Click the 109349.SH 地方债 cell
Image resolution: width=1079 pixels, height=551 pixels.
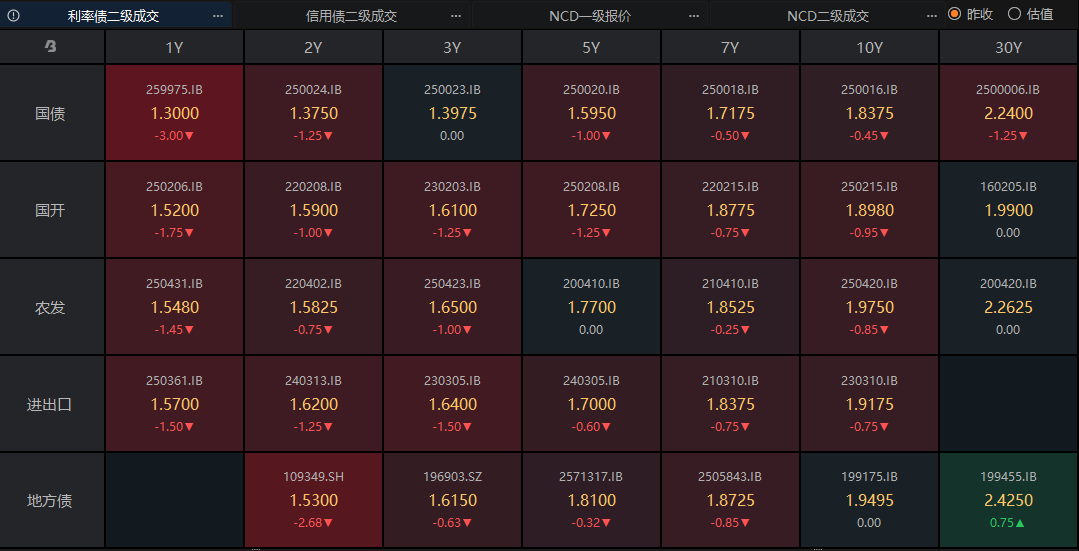[x=313, y=500]
